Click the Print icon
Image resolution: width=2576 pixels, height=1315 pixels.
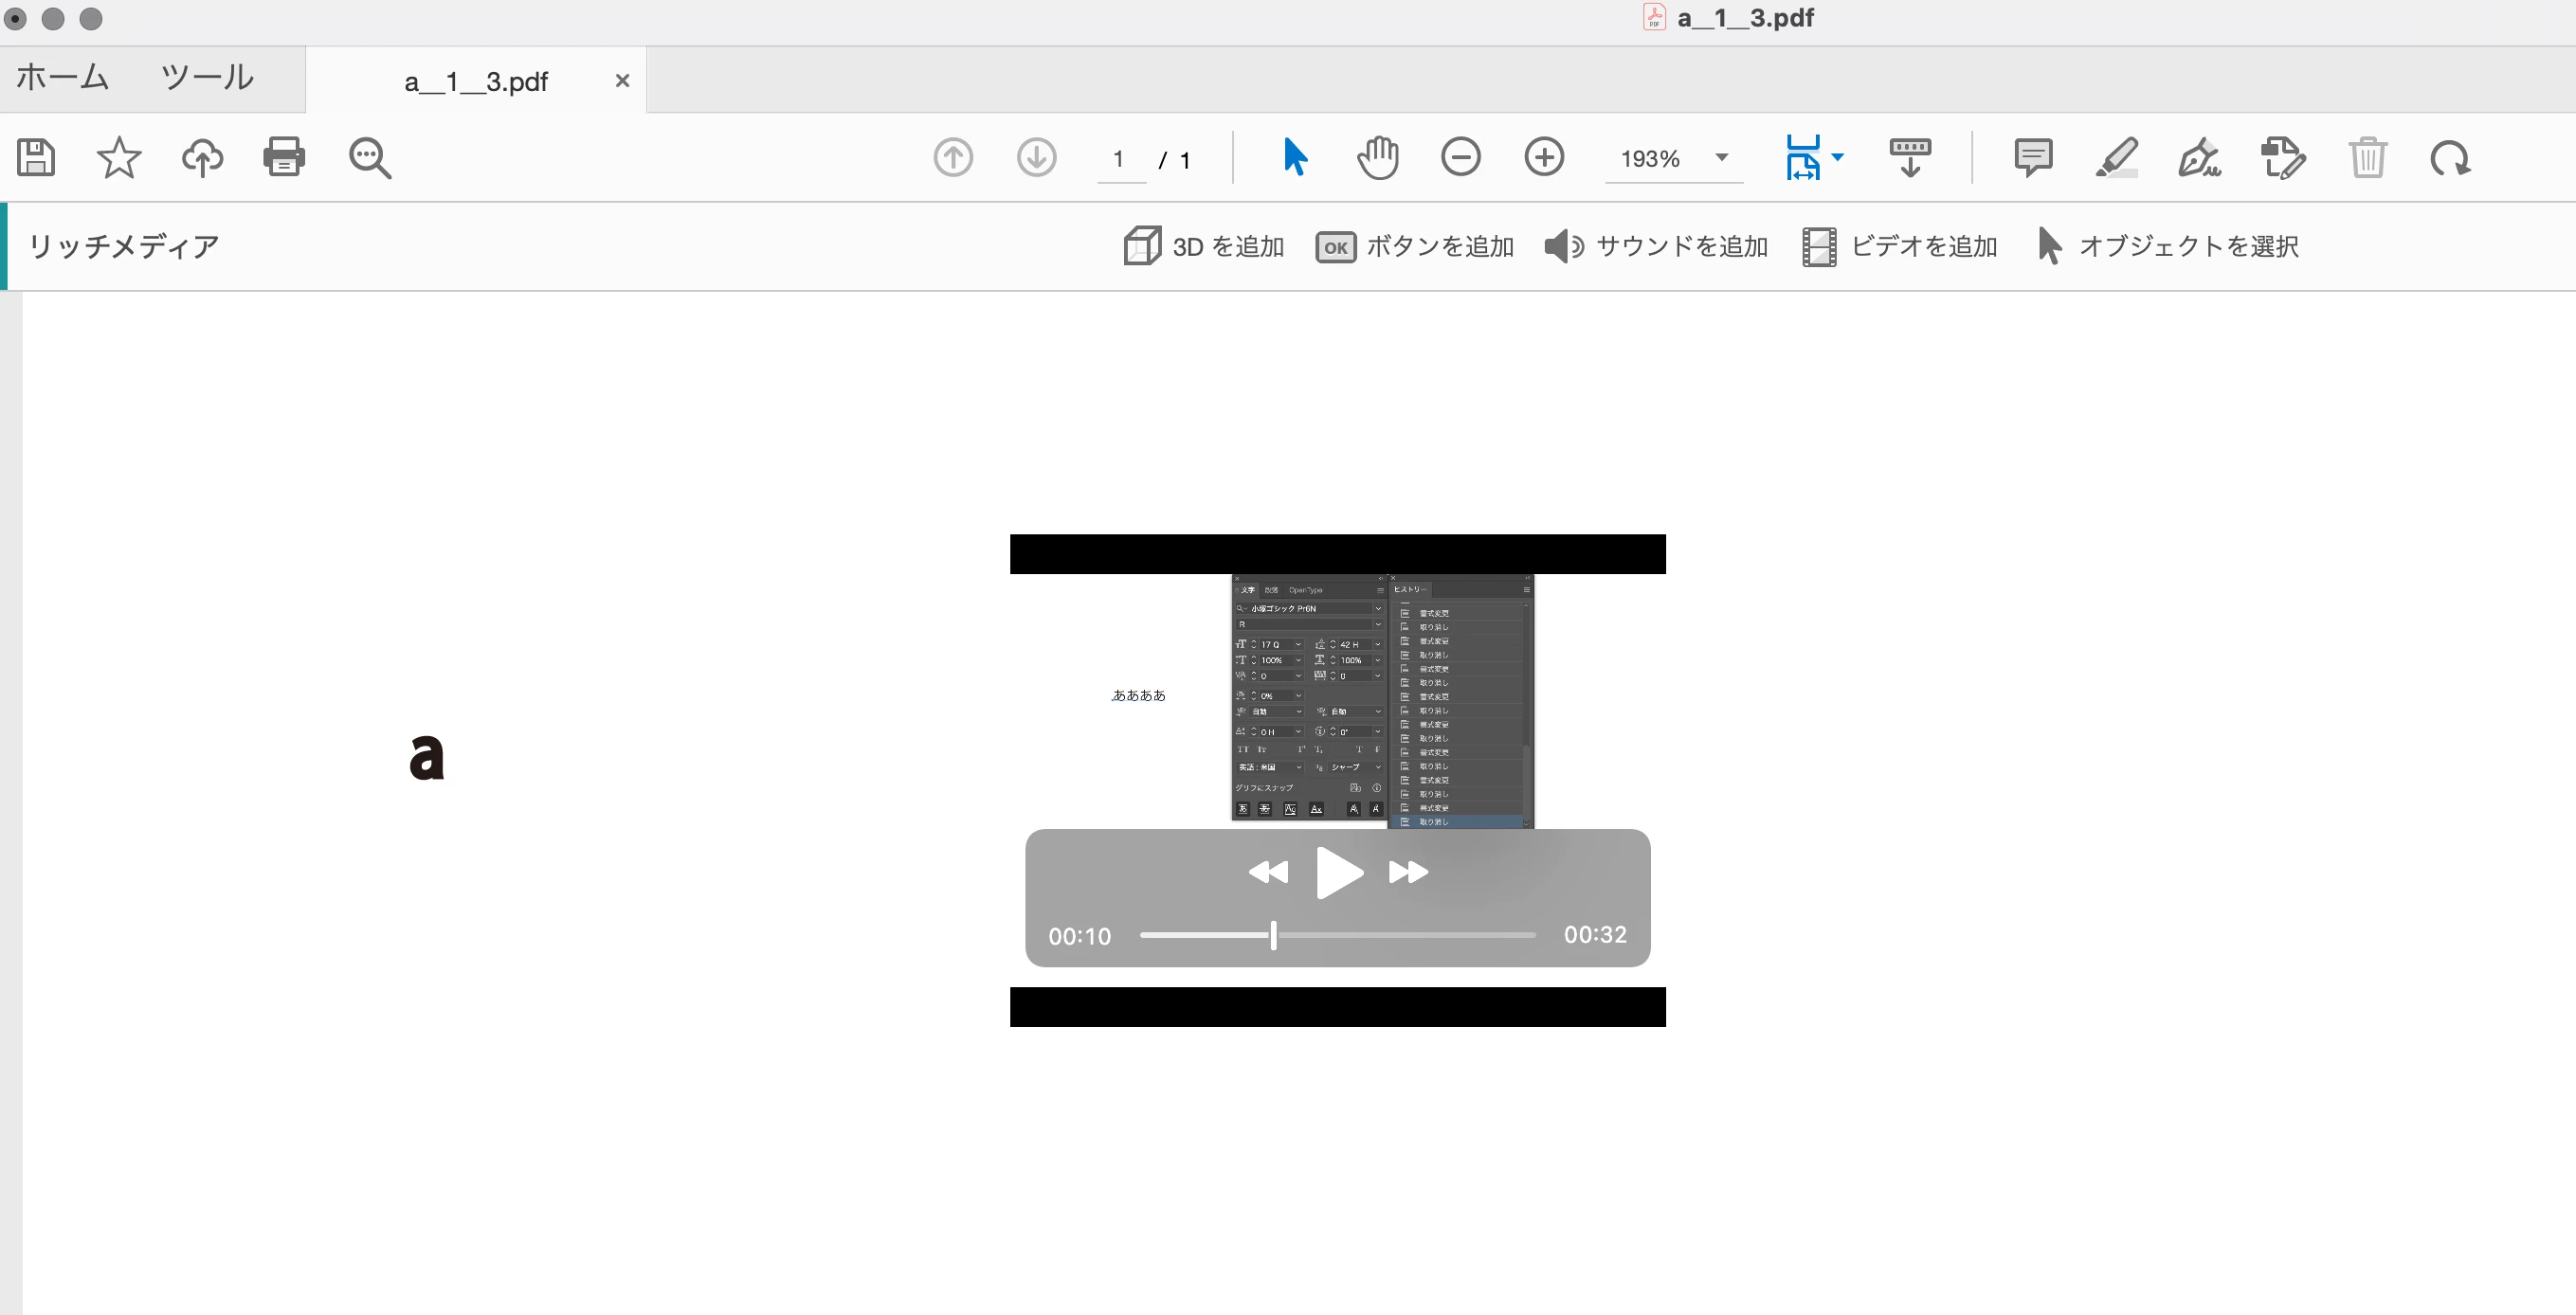[284, 157]
